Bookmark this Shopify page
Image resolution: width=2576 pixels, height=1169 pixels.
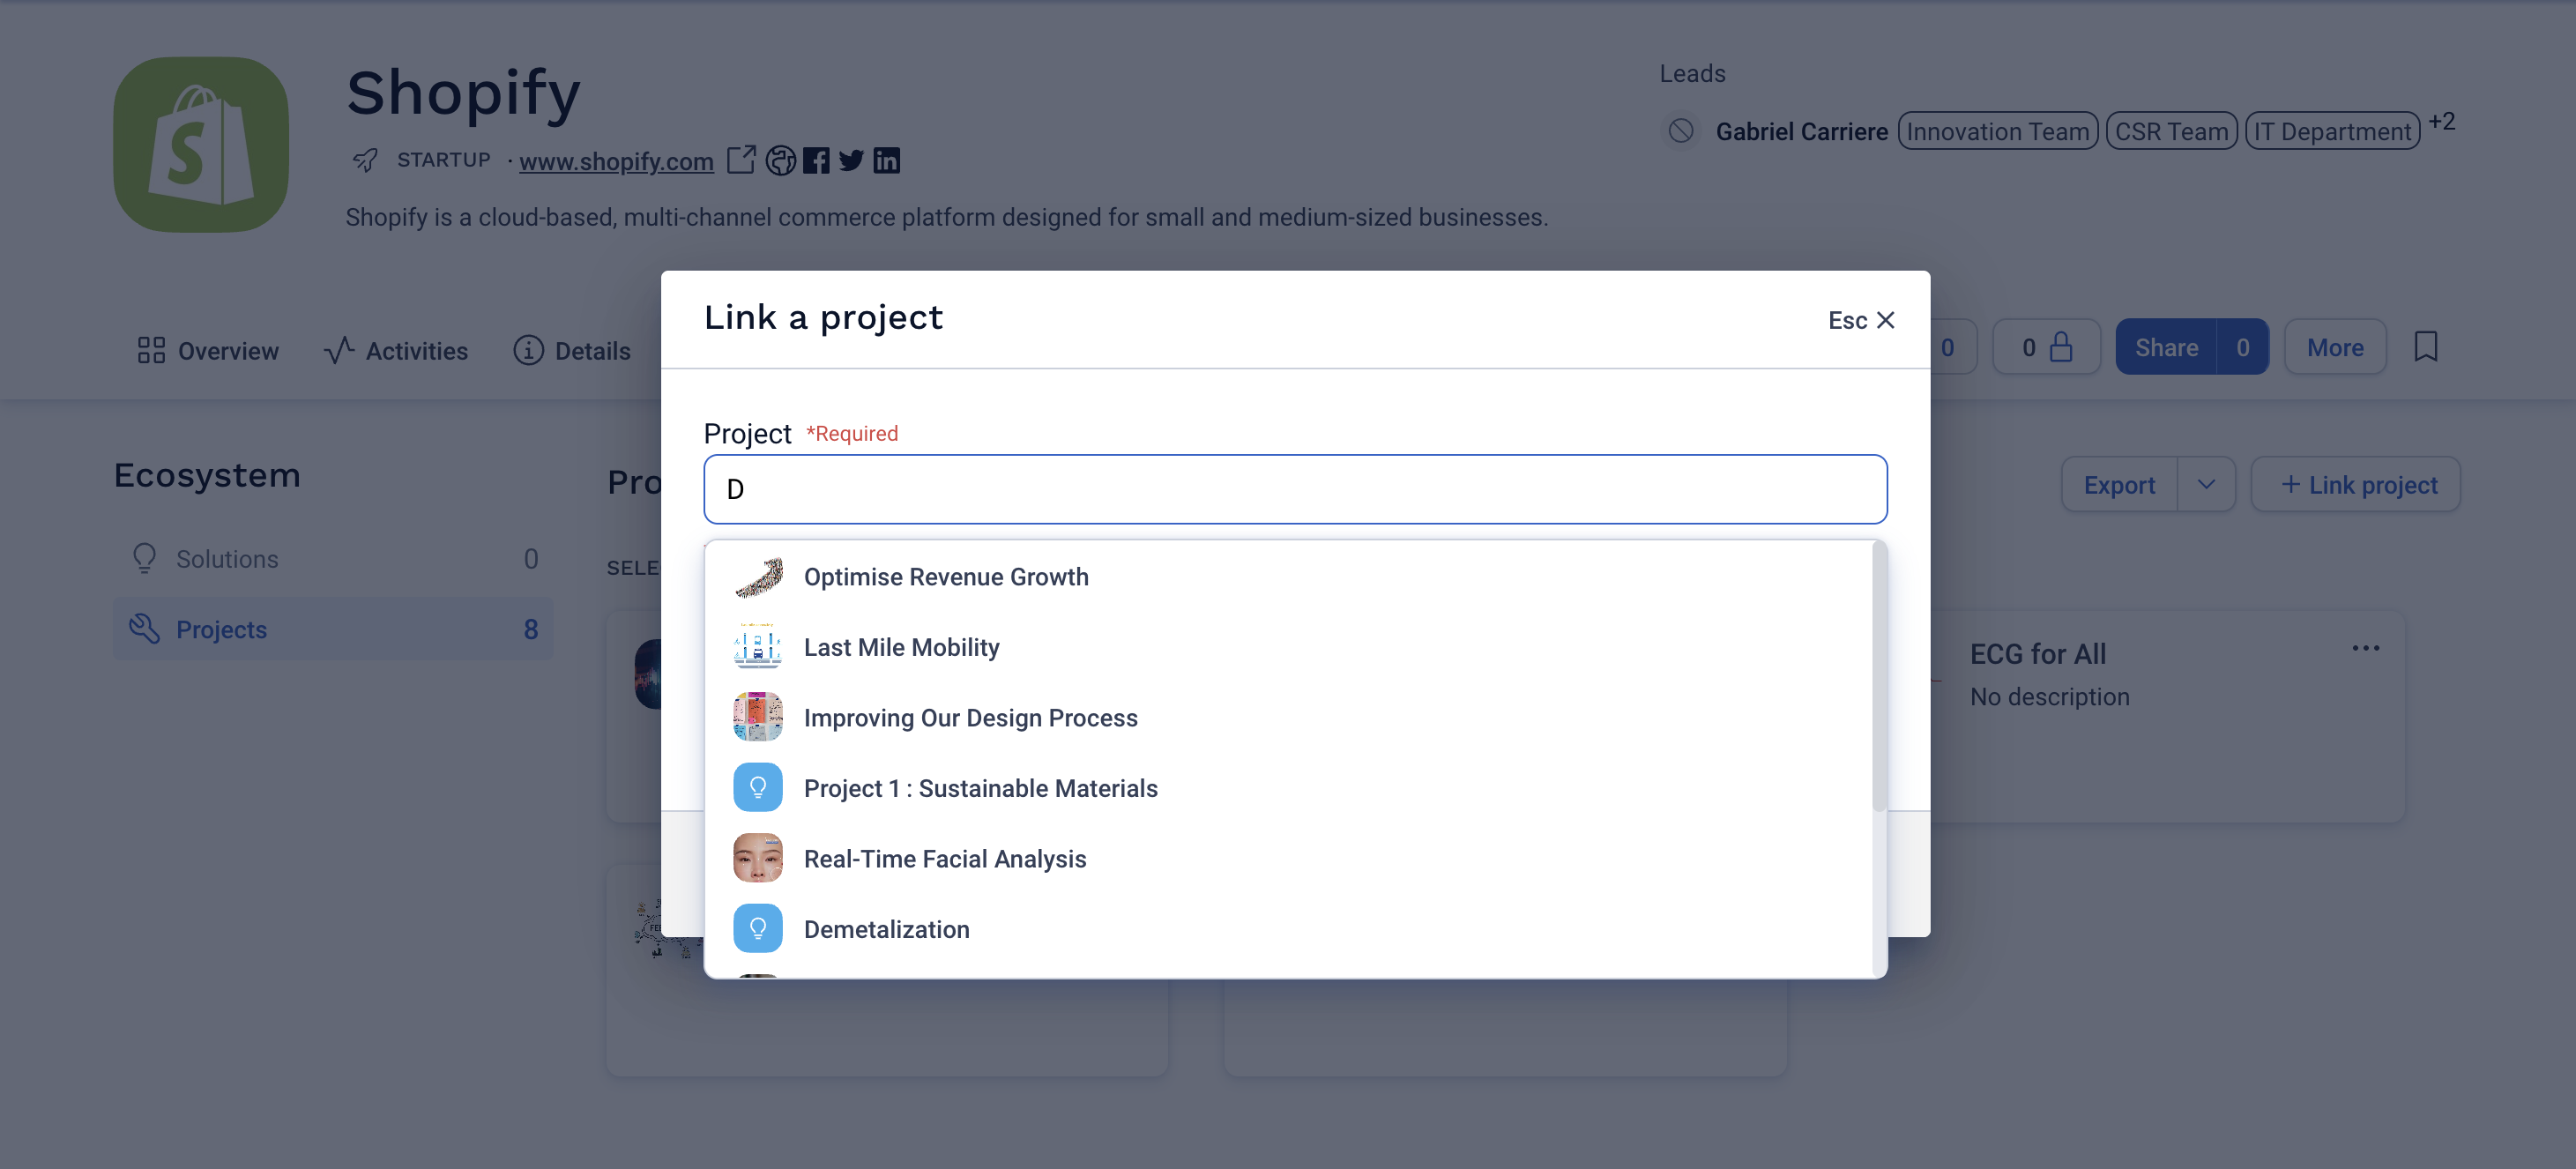pyautogui.click(x=2426, y=347)
